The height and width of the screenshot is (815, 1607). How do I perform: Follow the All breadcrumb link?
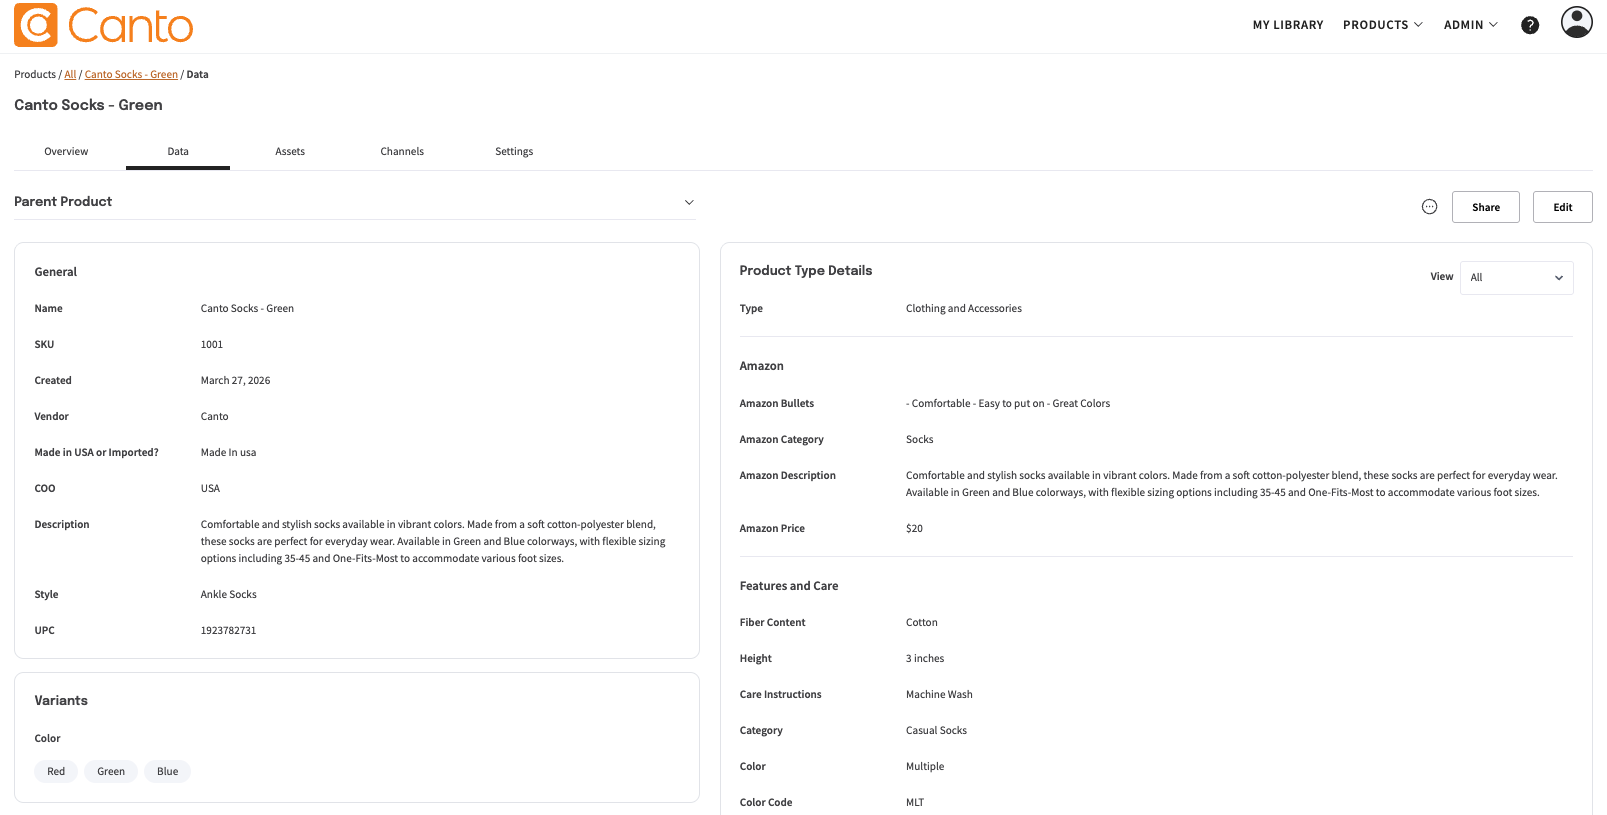click(70, 75)
